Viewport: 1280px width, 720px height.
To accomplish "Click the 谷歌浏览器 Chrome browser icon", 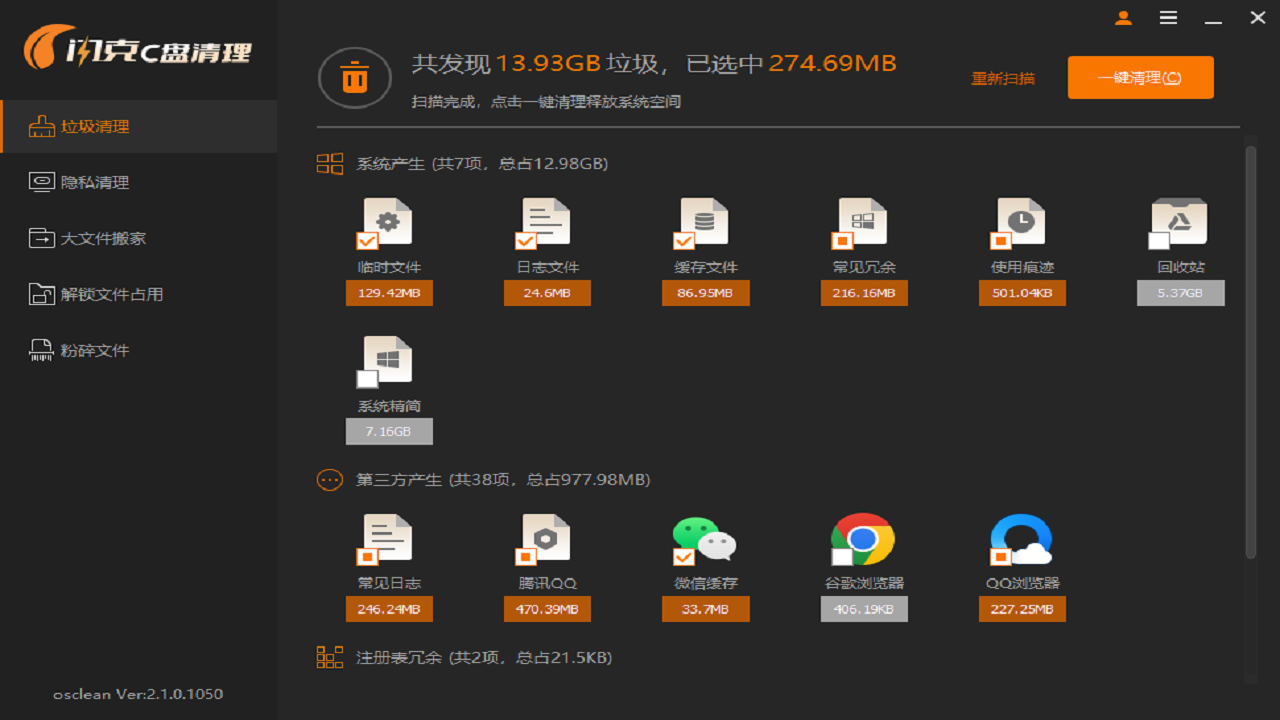I will point(863,538).
